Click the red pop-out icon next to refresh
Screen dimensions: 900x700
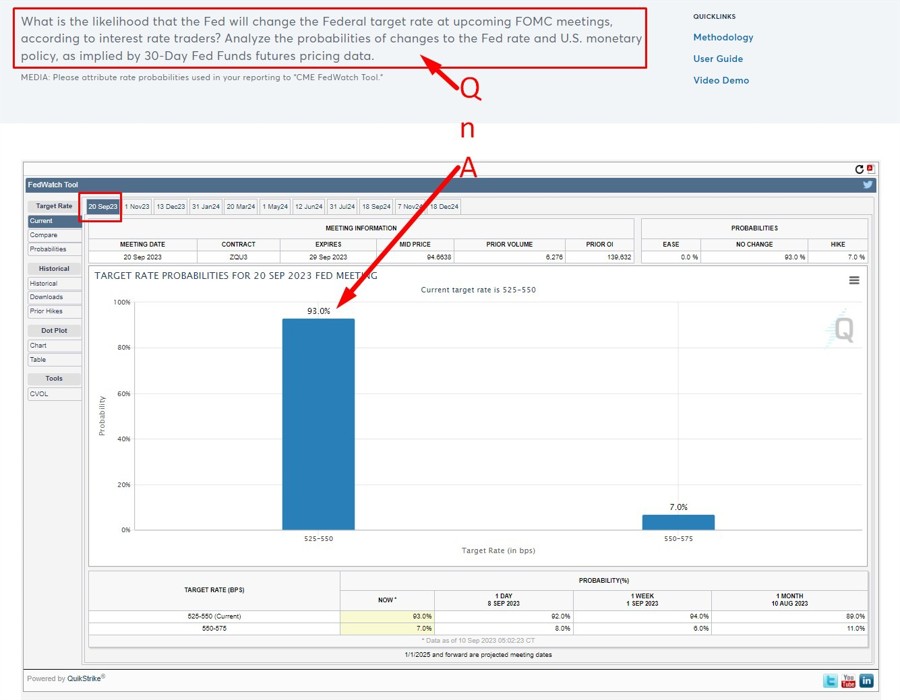[870, 168]
